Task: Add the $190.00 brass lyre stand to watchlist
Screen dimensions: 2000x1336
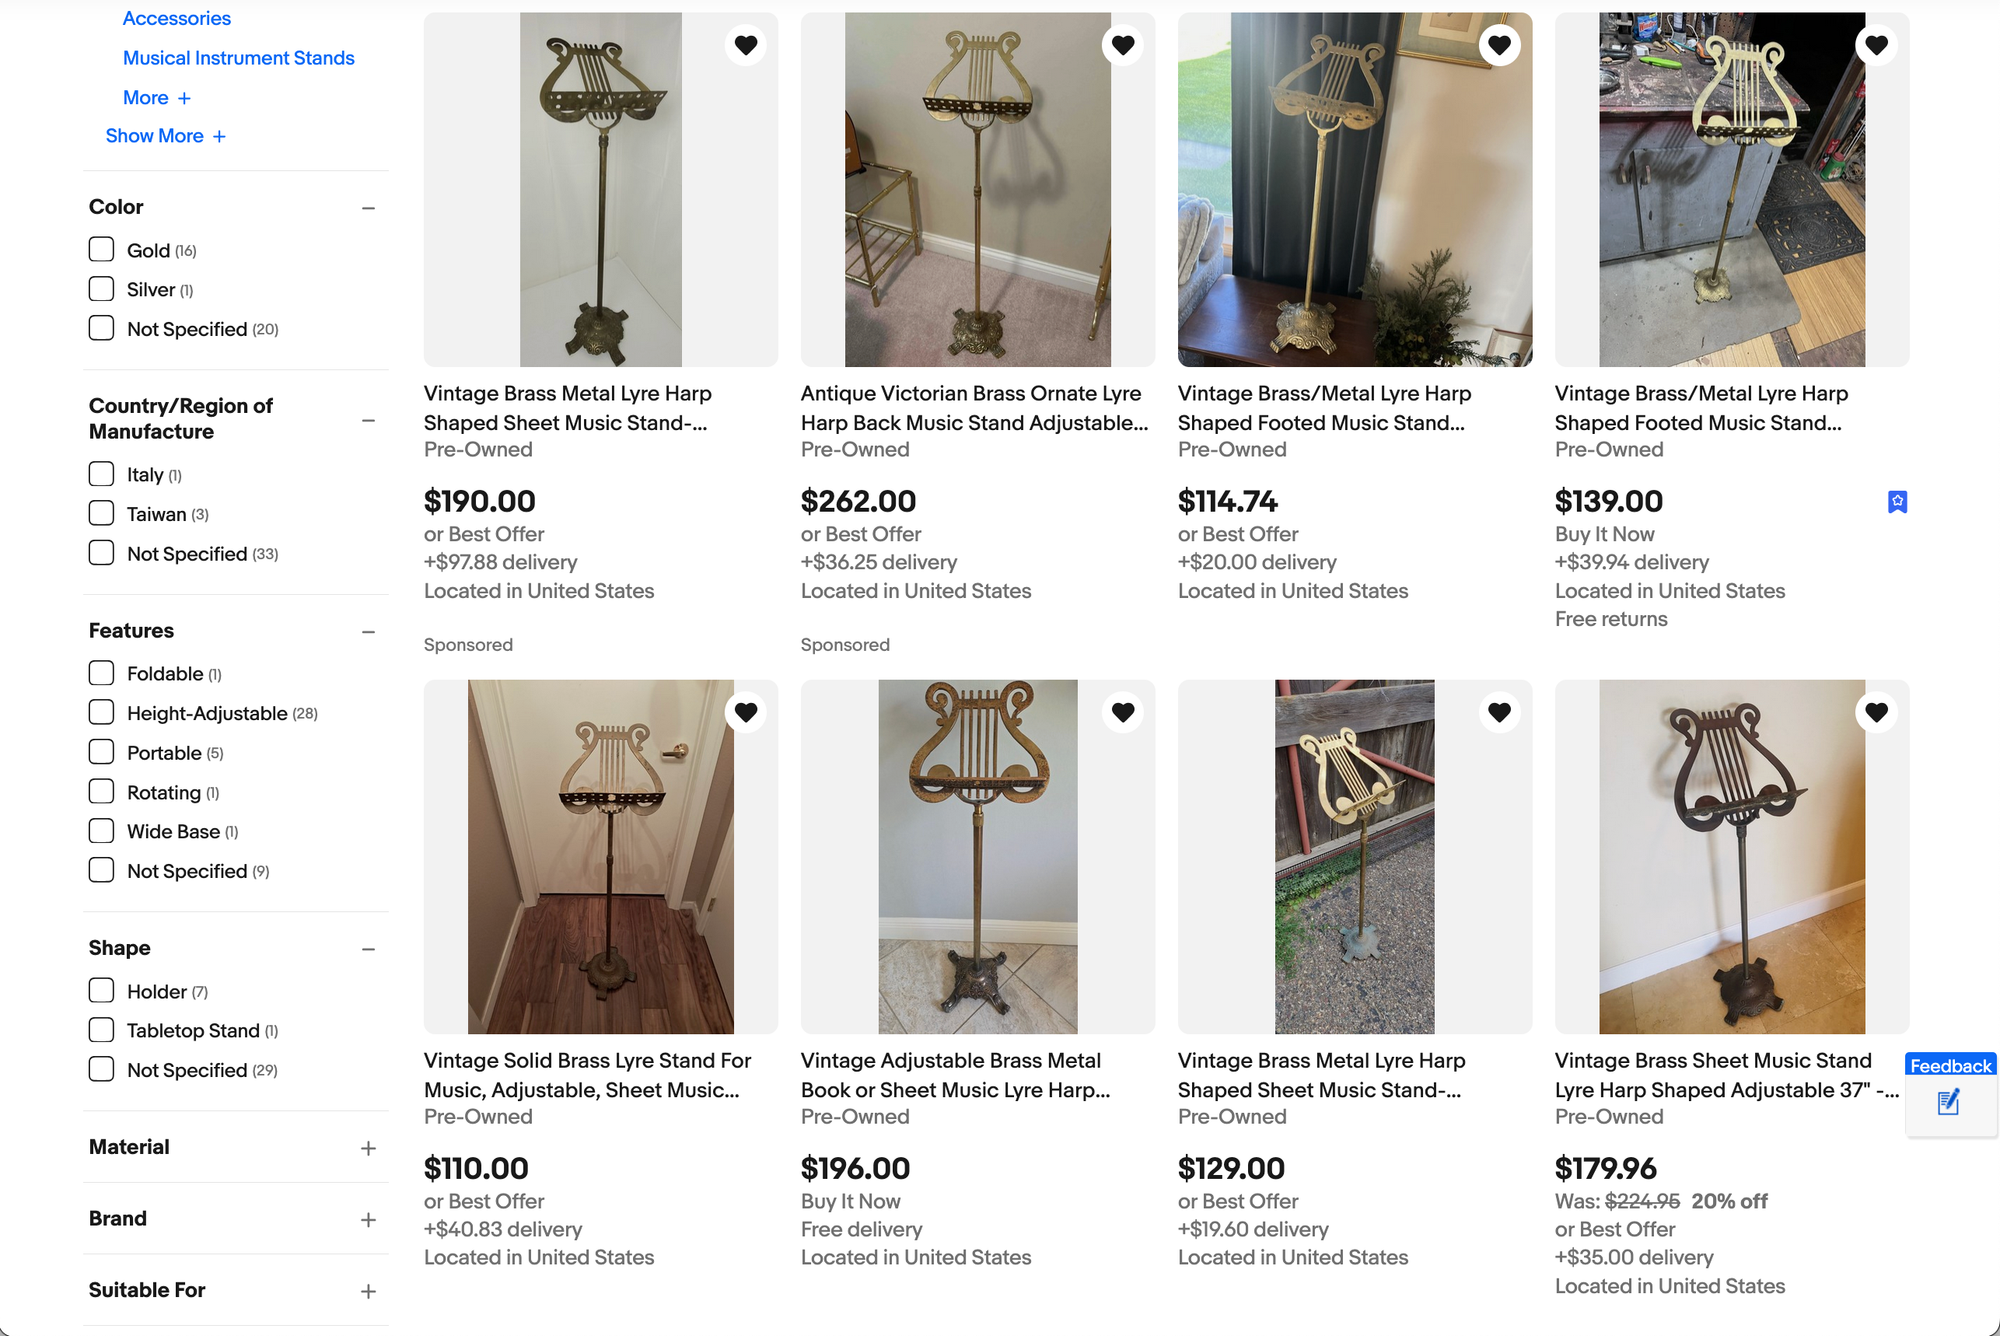Action: coord(746,44)
